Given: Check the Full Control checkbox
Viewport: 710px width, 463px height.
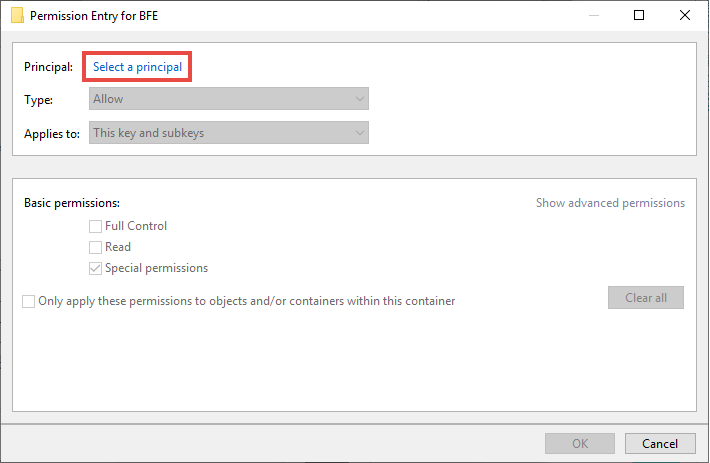Looking at the screenshot, I should click(x=95, y=226).
